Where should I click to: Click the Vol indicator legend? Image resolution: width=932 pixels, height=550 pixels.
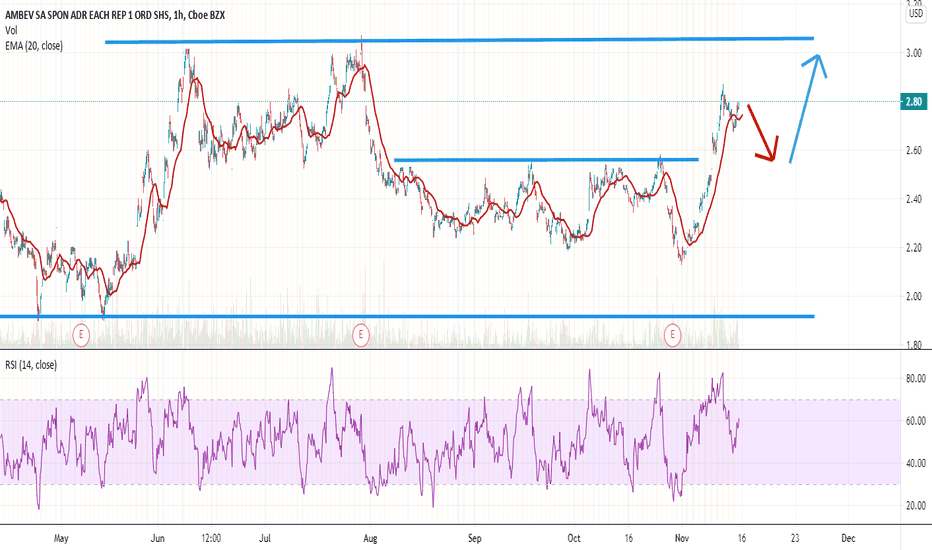pyautogui.click(x=11, y=30)
